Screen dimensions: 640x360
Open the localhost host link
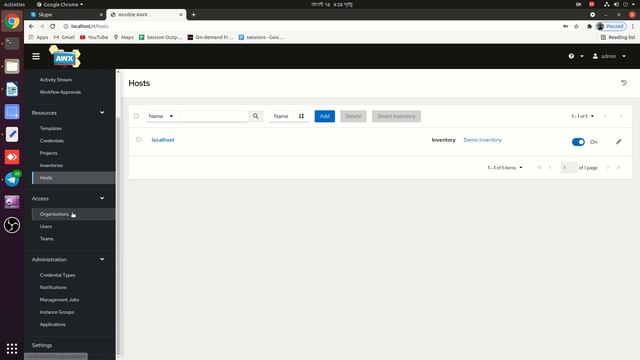tap(163, 140)
